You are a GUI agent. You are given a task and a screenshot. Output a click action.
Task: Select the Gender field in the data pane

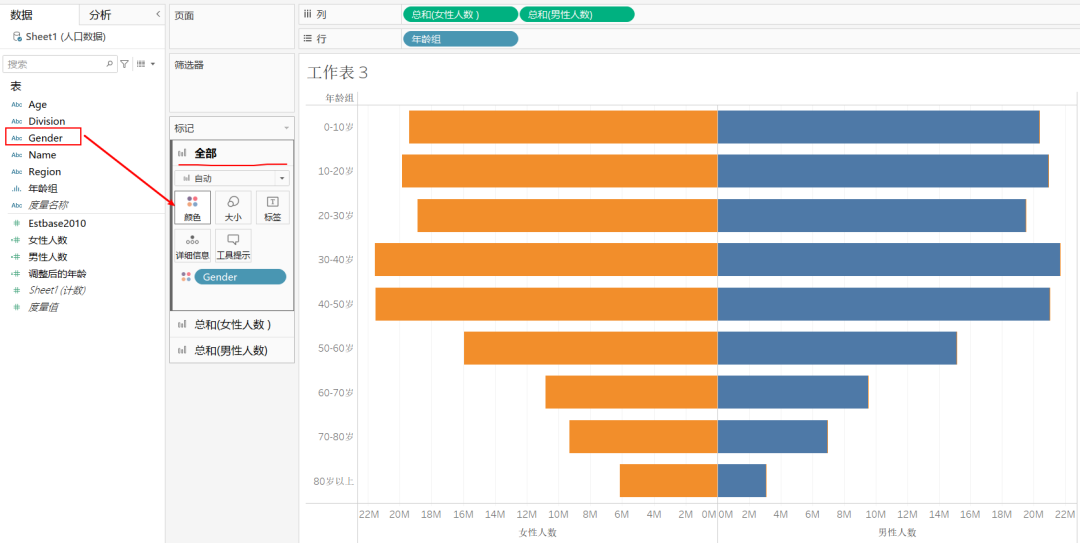point(45,138)
